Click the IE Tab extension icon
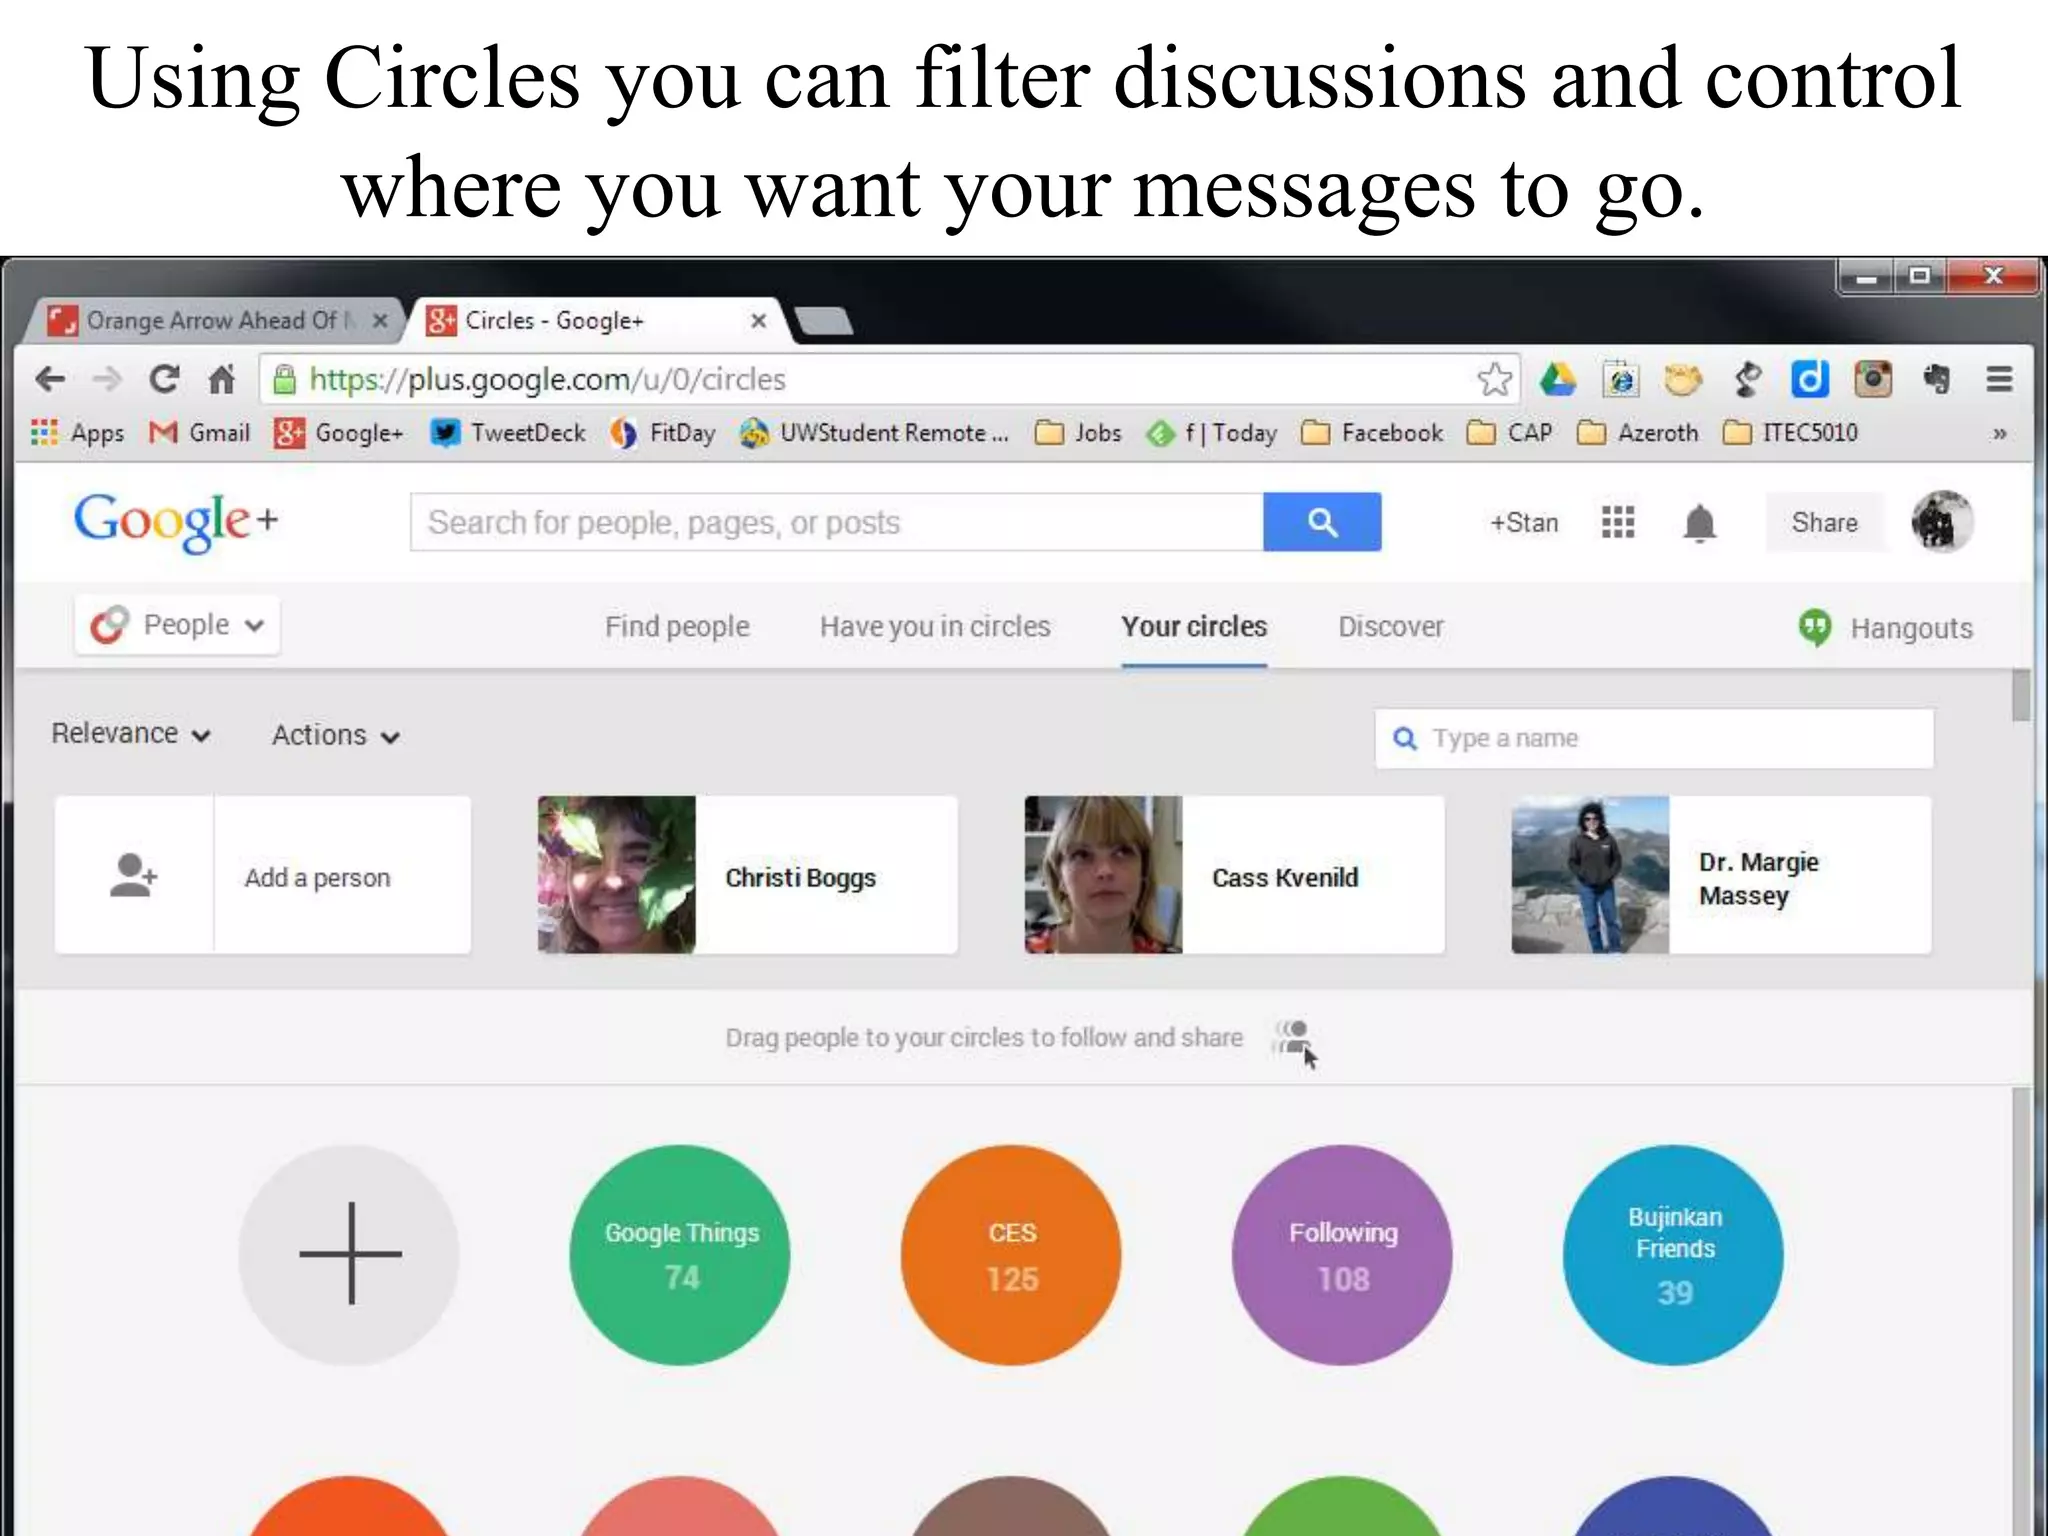 click(x=1621, y=379)
